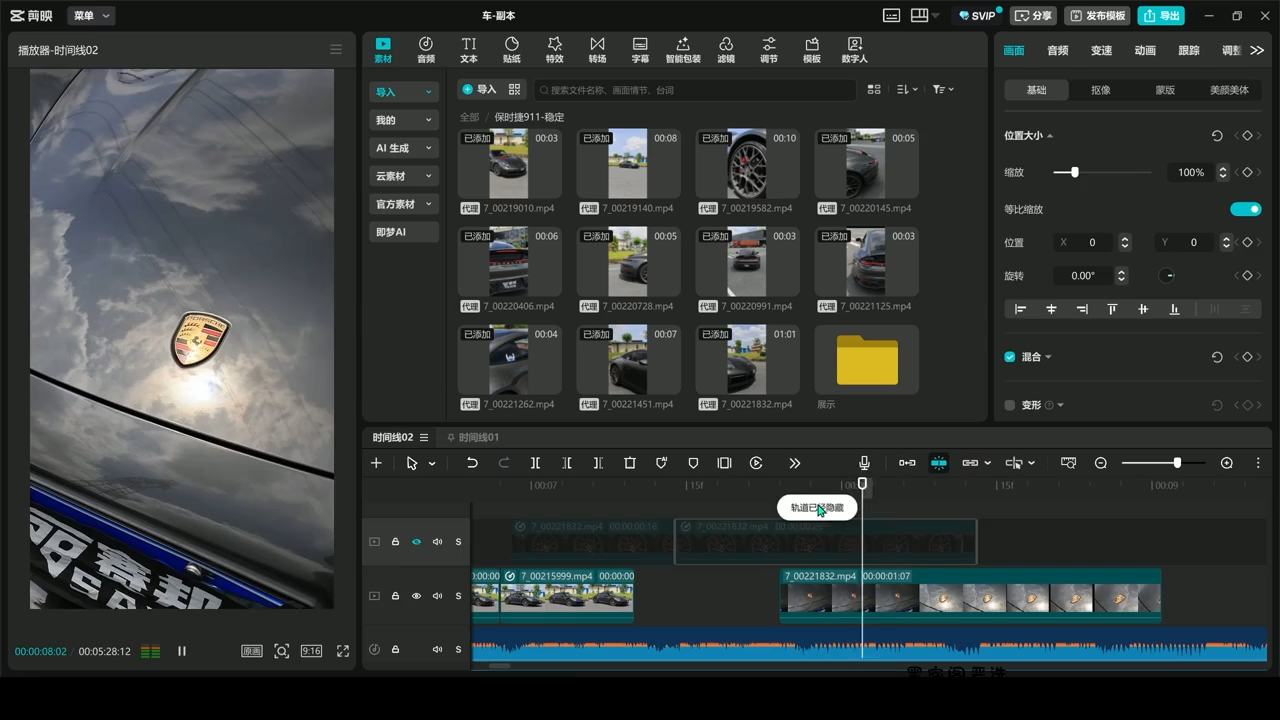Click the 导入 import media button
Viewport: 1280px width, 720px height.
(x=479, y=90)
